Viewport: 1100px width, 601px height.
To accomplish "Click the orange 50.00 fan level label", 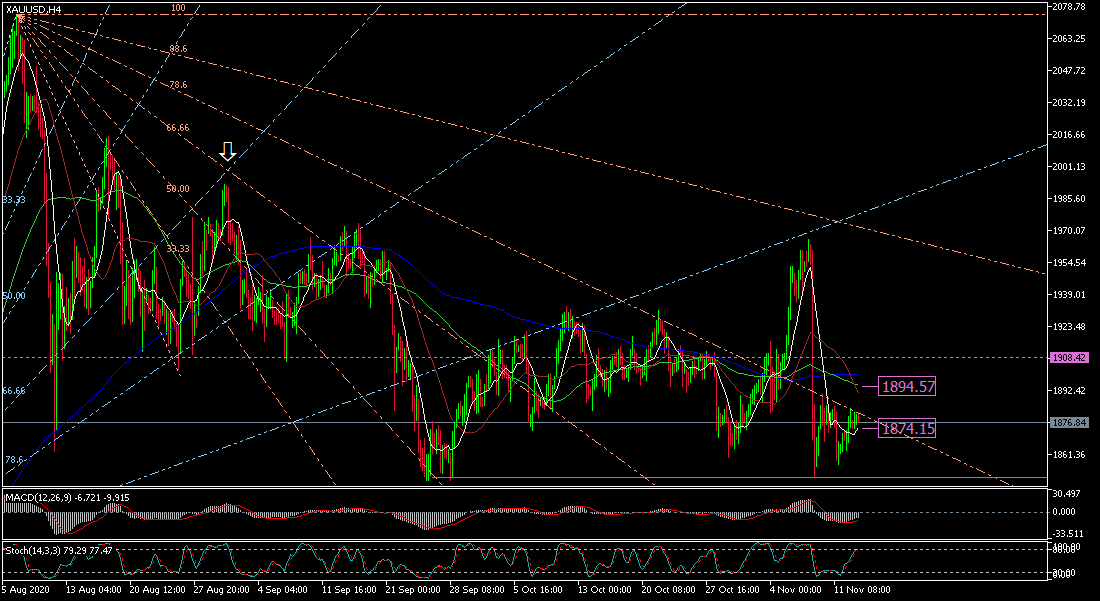I will [178, 188].
